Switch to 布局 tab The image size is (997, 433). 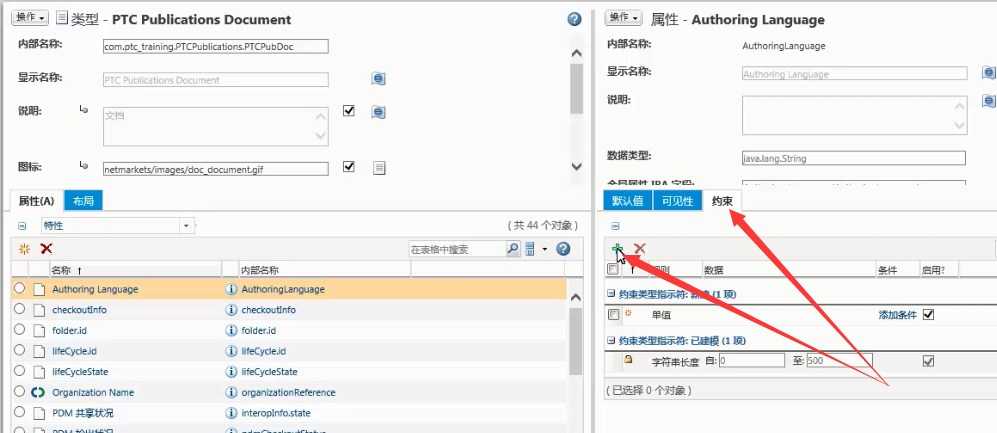(x=83, y=201)
